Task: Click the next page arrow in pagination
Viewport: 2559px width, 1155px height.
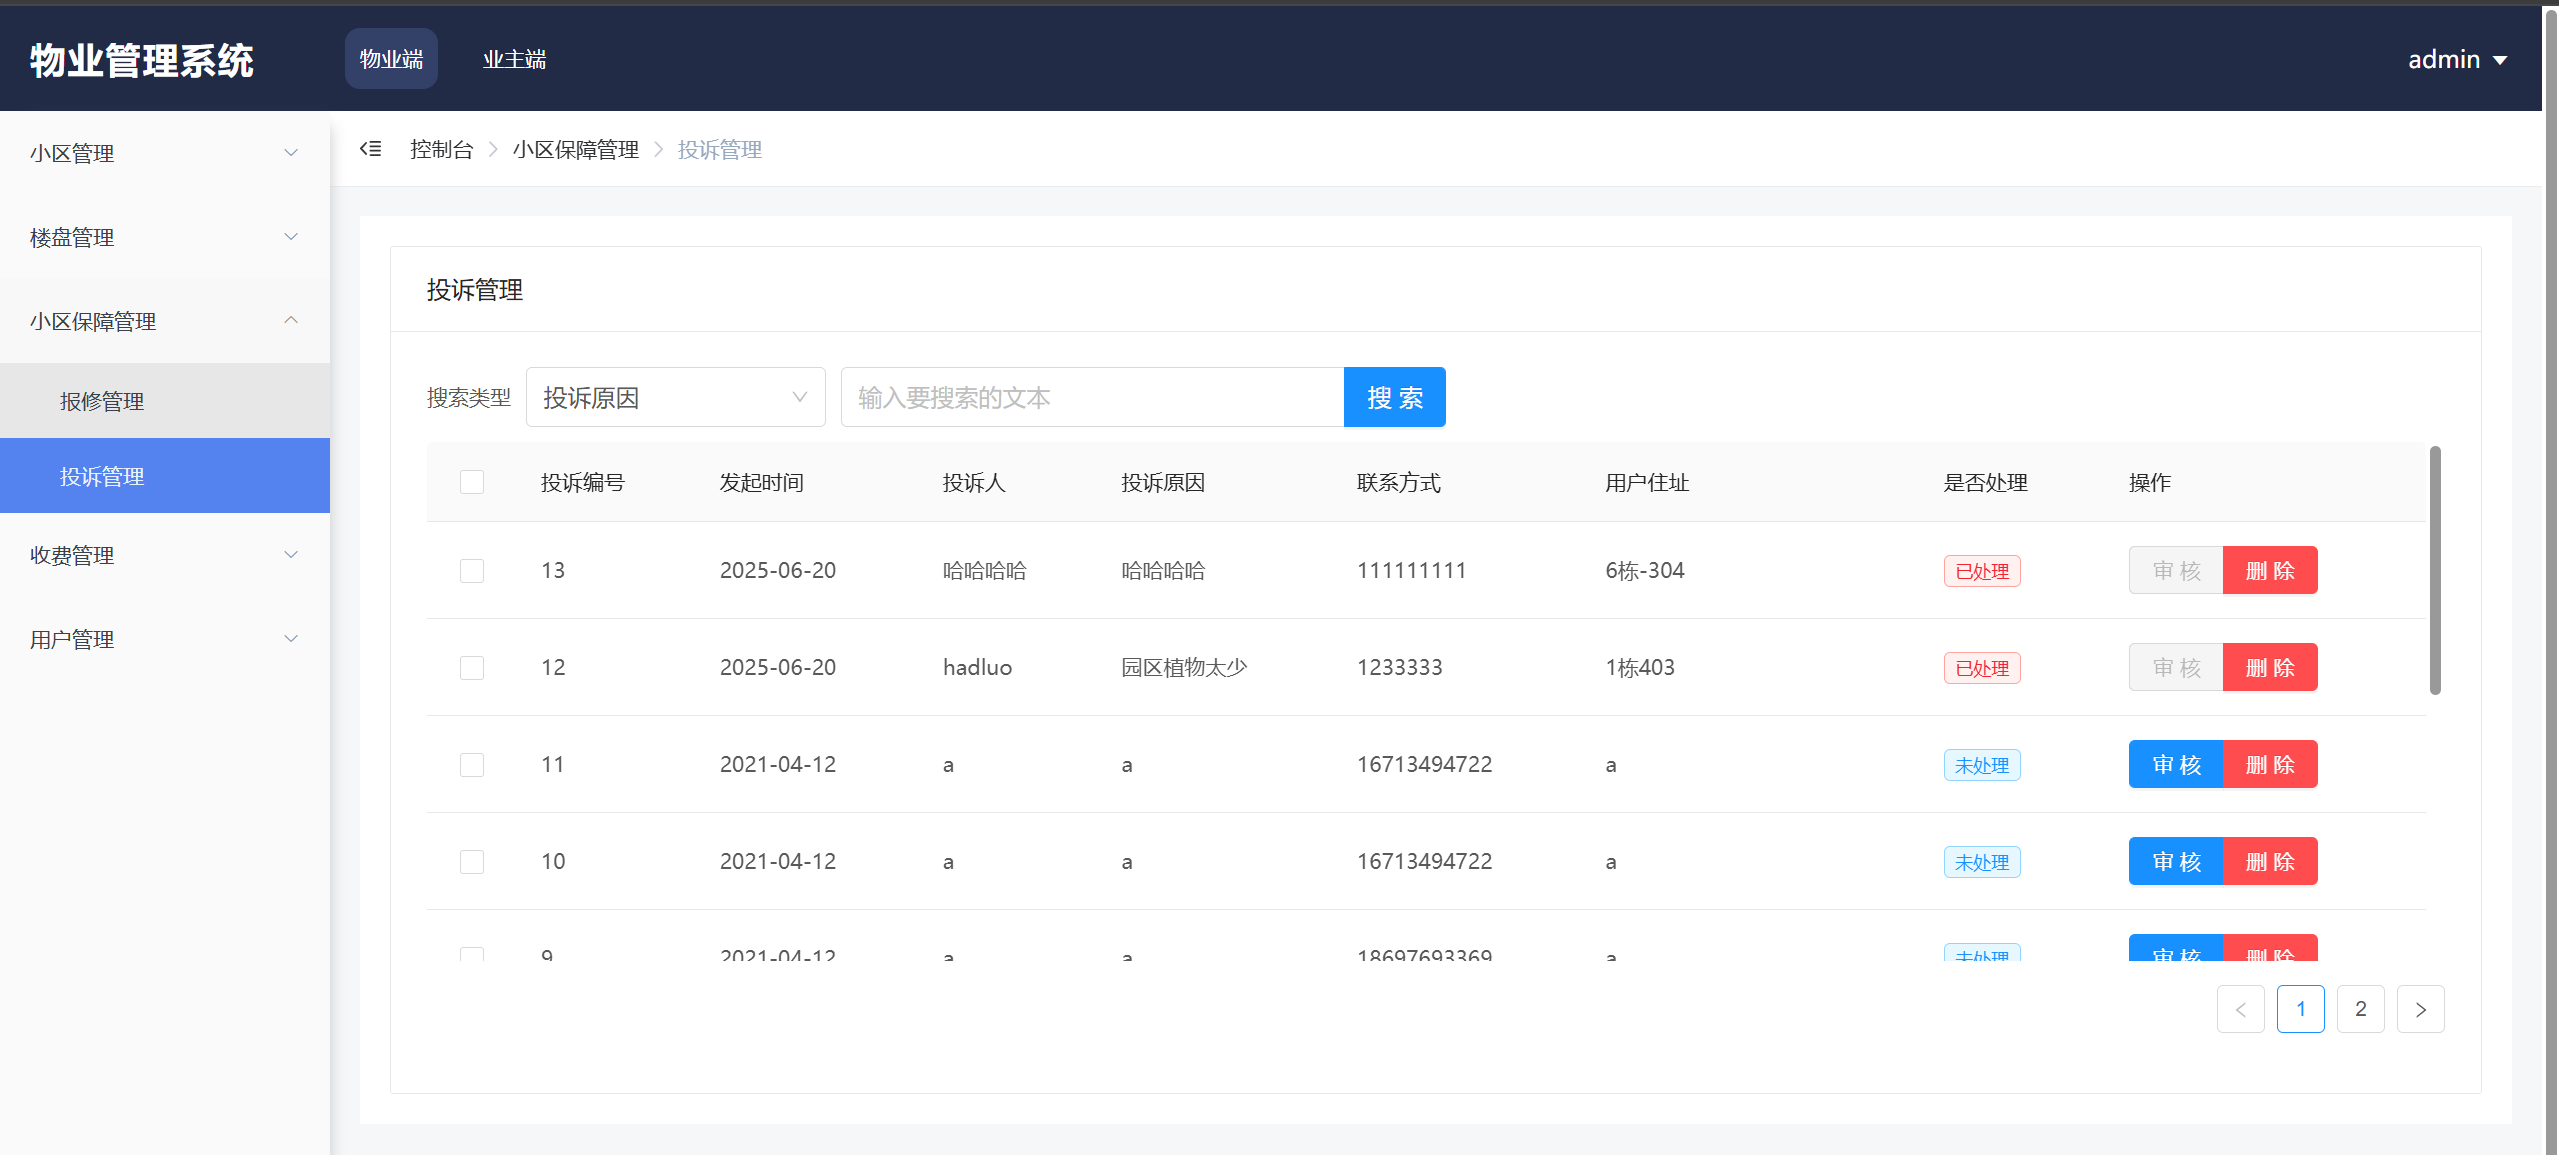Action: [x=2420, y=1009]
